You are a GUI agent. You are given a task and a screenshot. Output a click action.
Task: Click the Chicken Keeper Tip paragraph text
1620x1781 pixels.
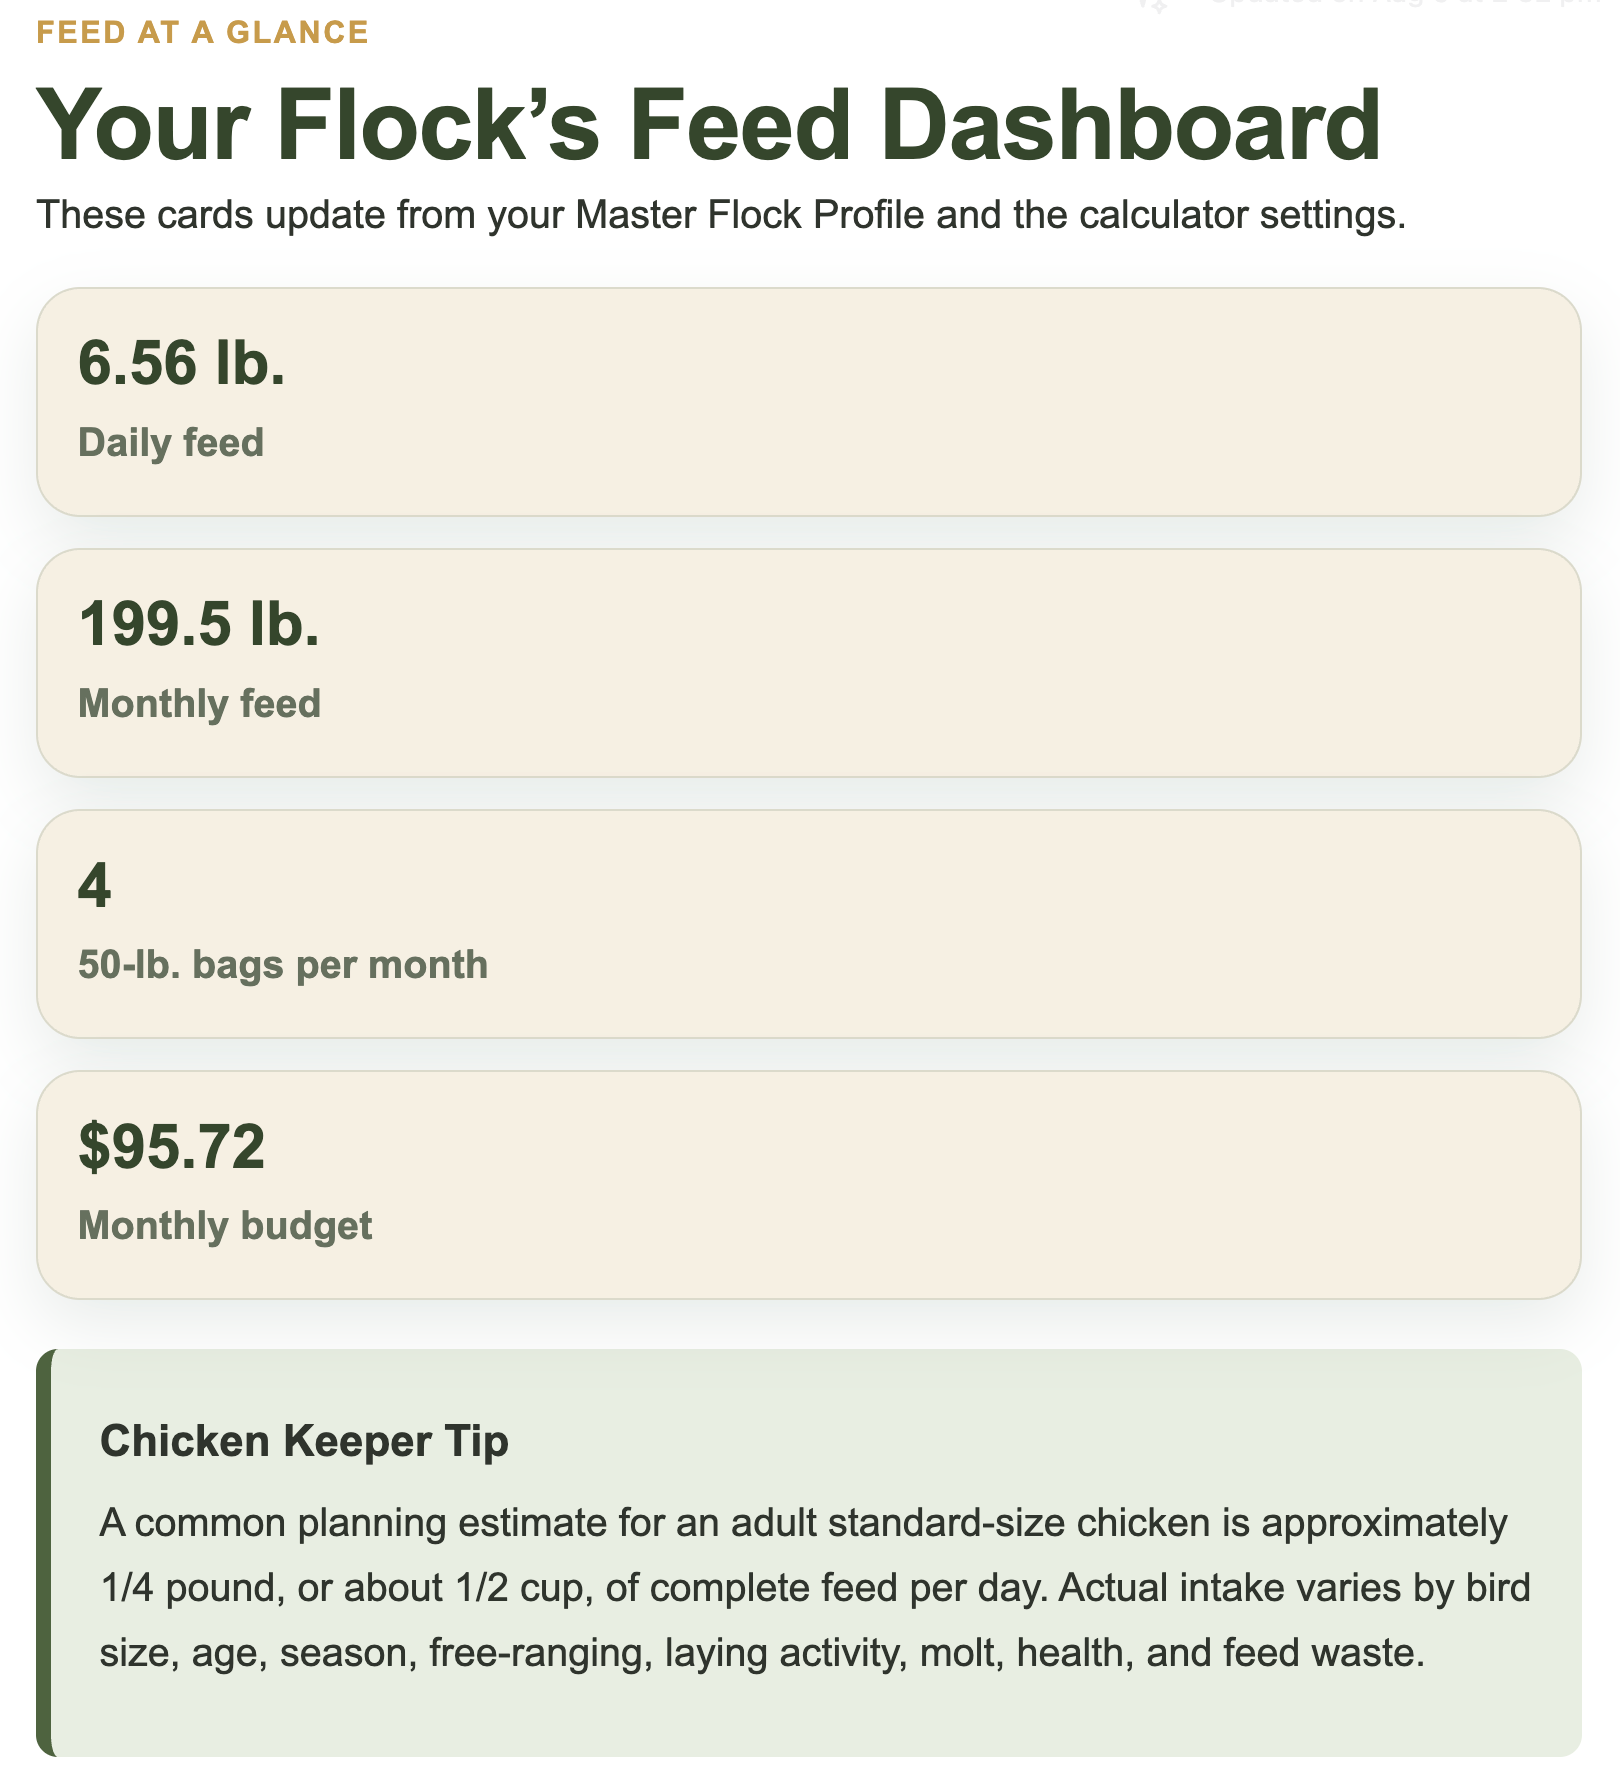point(815,1588)
